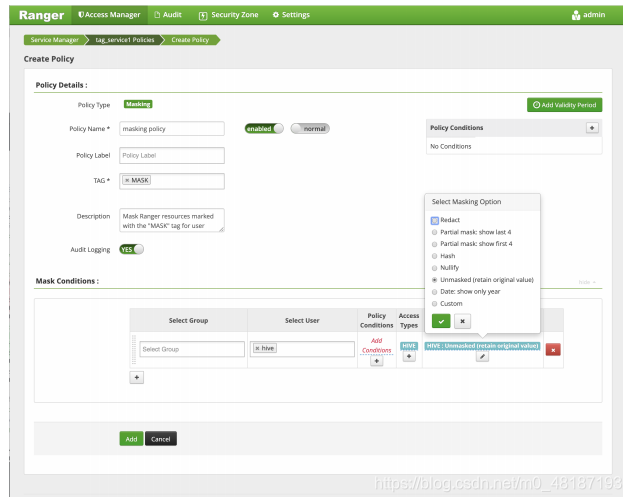The image size is (632, 502).
Task: Open the Security Zone tab
Action: (x=229, y=15)
